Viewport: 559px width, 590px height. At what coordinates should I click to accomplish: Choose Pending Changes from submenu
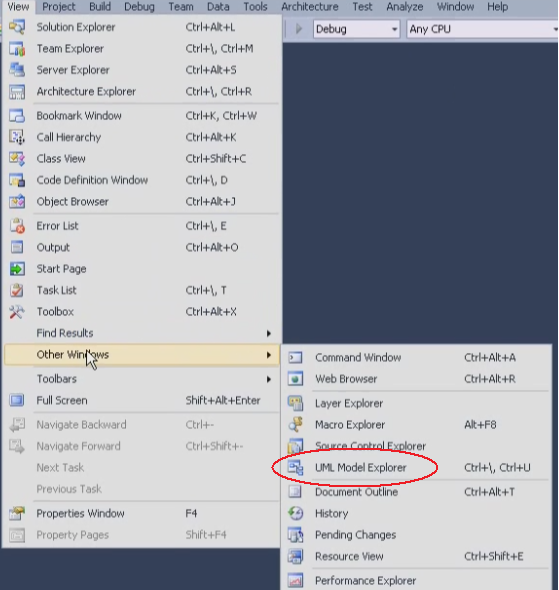[x=417, y=535]
